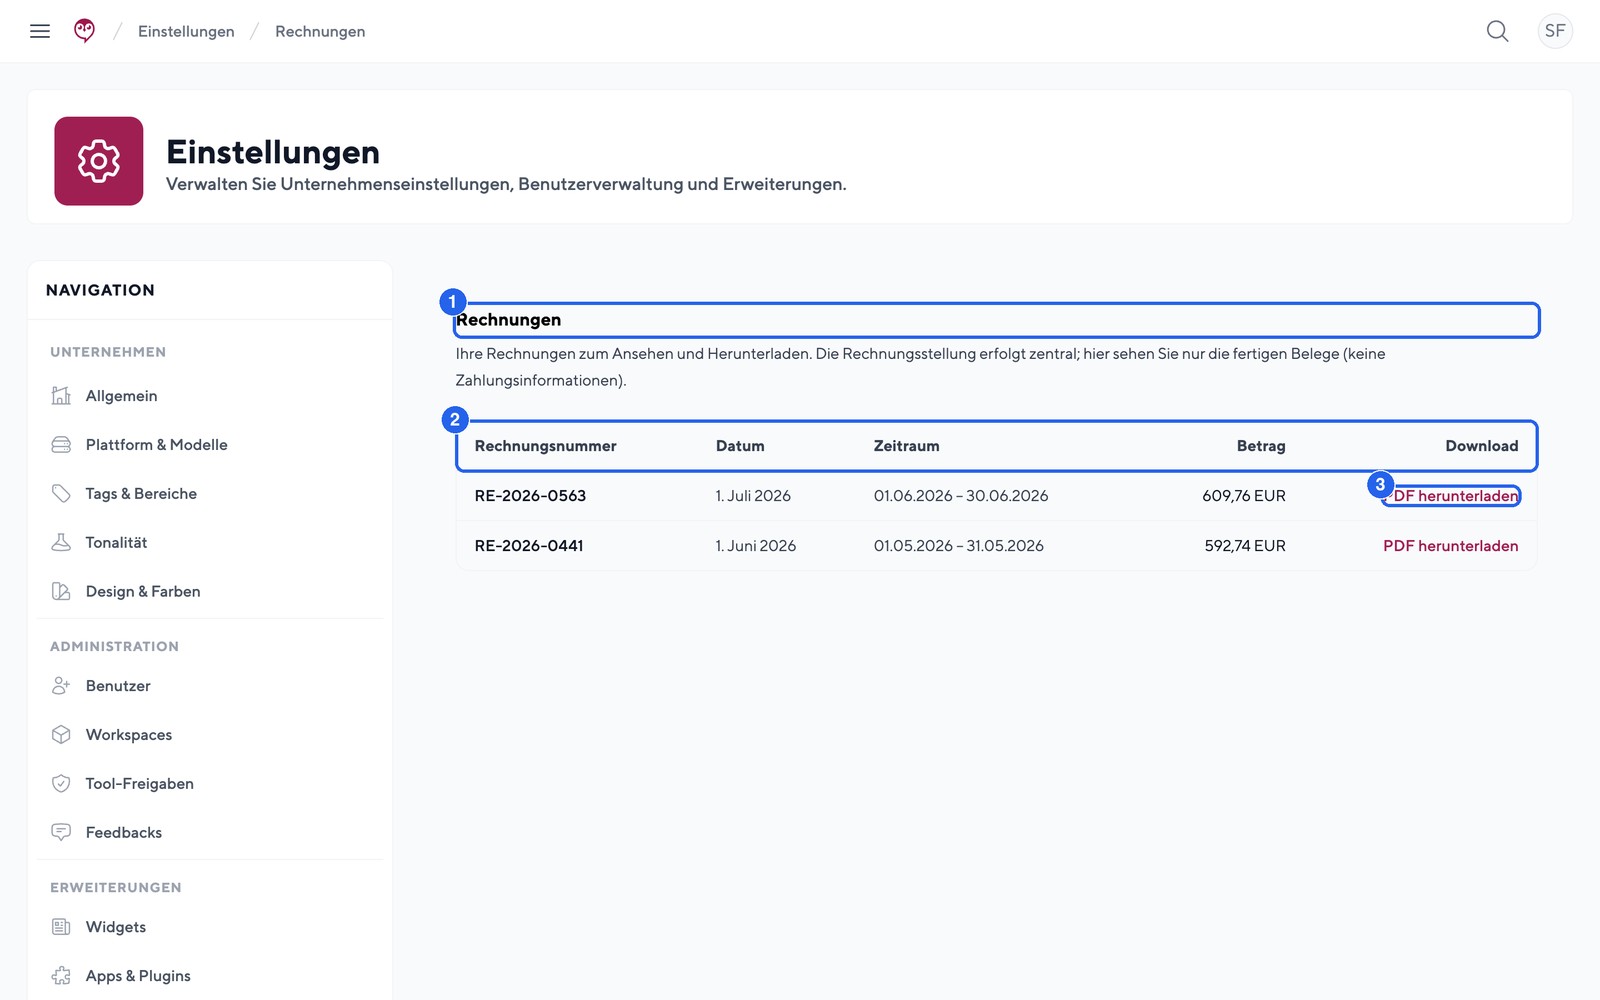Click the Datum column header
This screenshot has height=1000, width=1600.
pos(740,446)
